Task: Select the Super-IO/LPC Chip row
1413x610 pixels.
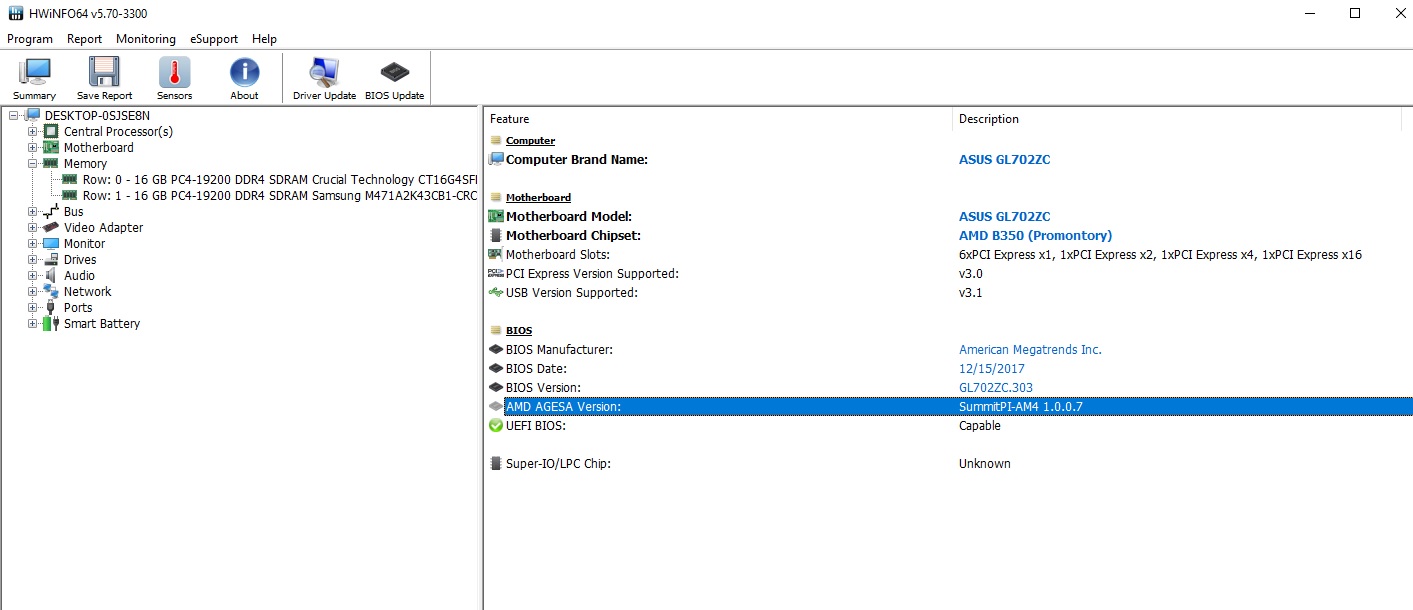Action: coord(948,464)
